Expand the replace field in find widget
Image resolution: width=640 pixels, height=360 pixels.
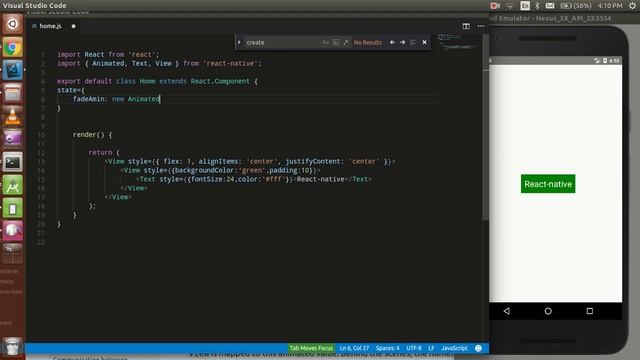[239, 42]
